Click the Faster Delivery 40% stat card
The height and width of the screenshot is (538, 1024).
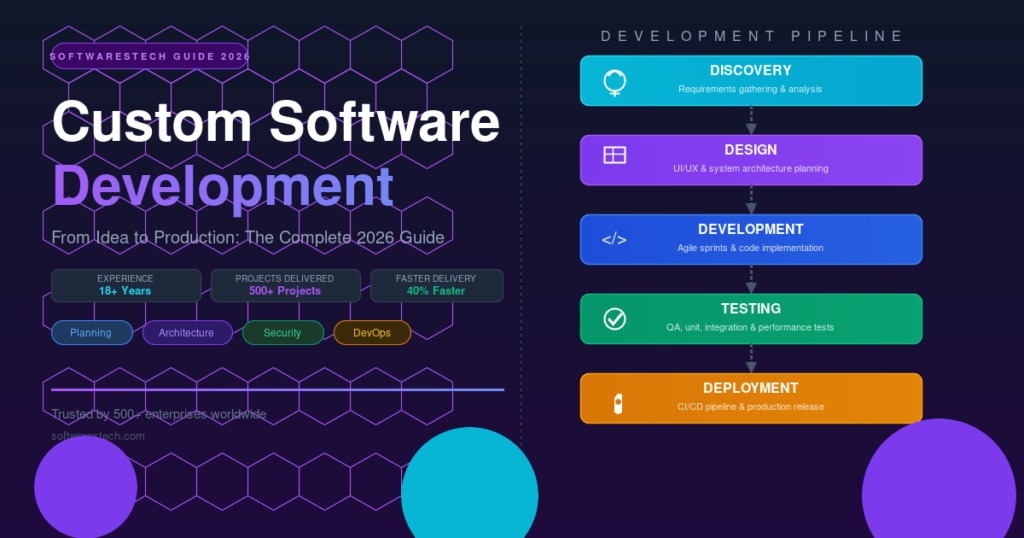[x=437, y=285]
